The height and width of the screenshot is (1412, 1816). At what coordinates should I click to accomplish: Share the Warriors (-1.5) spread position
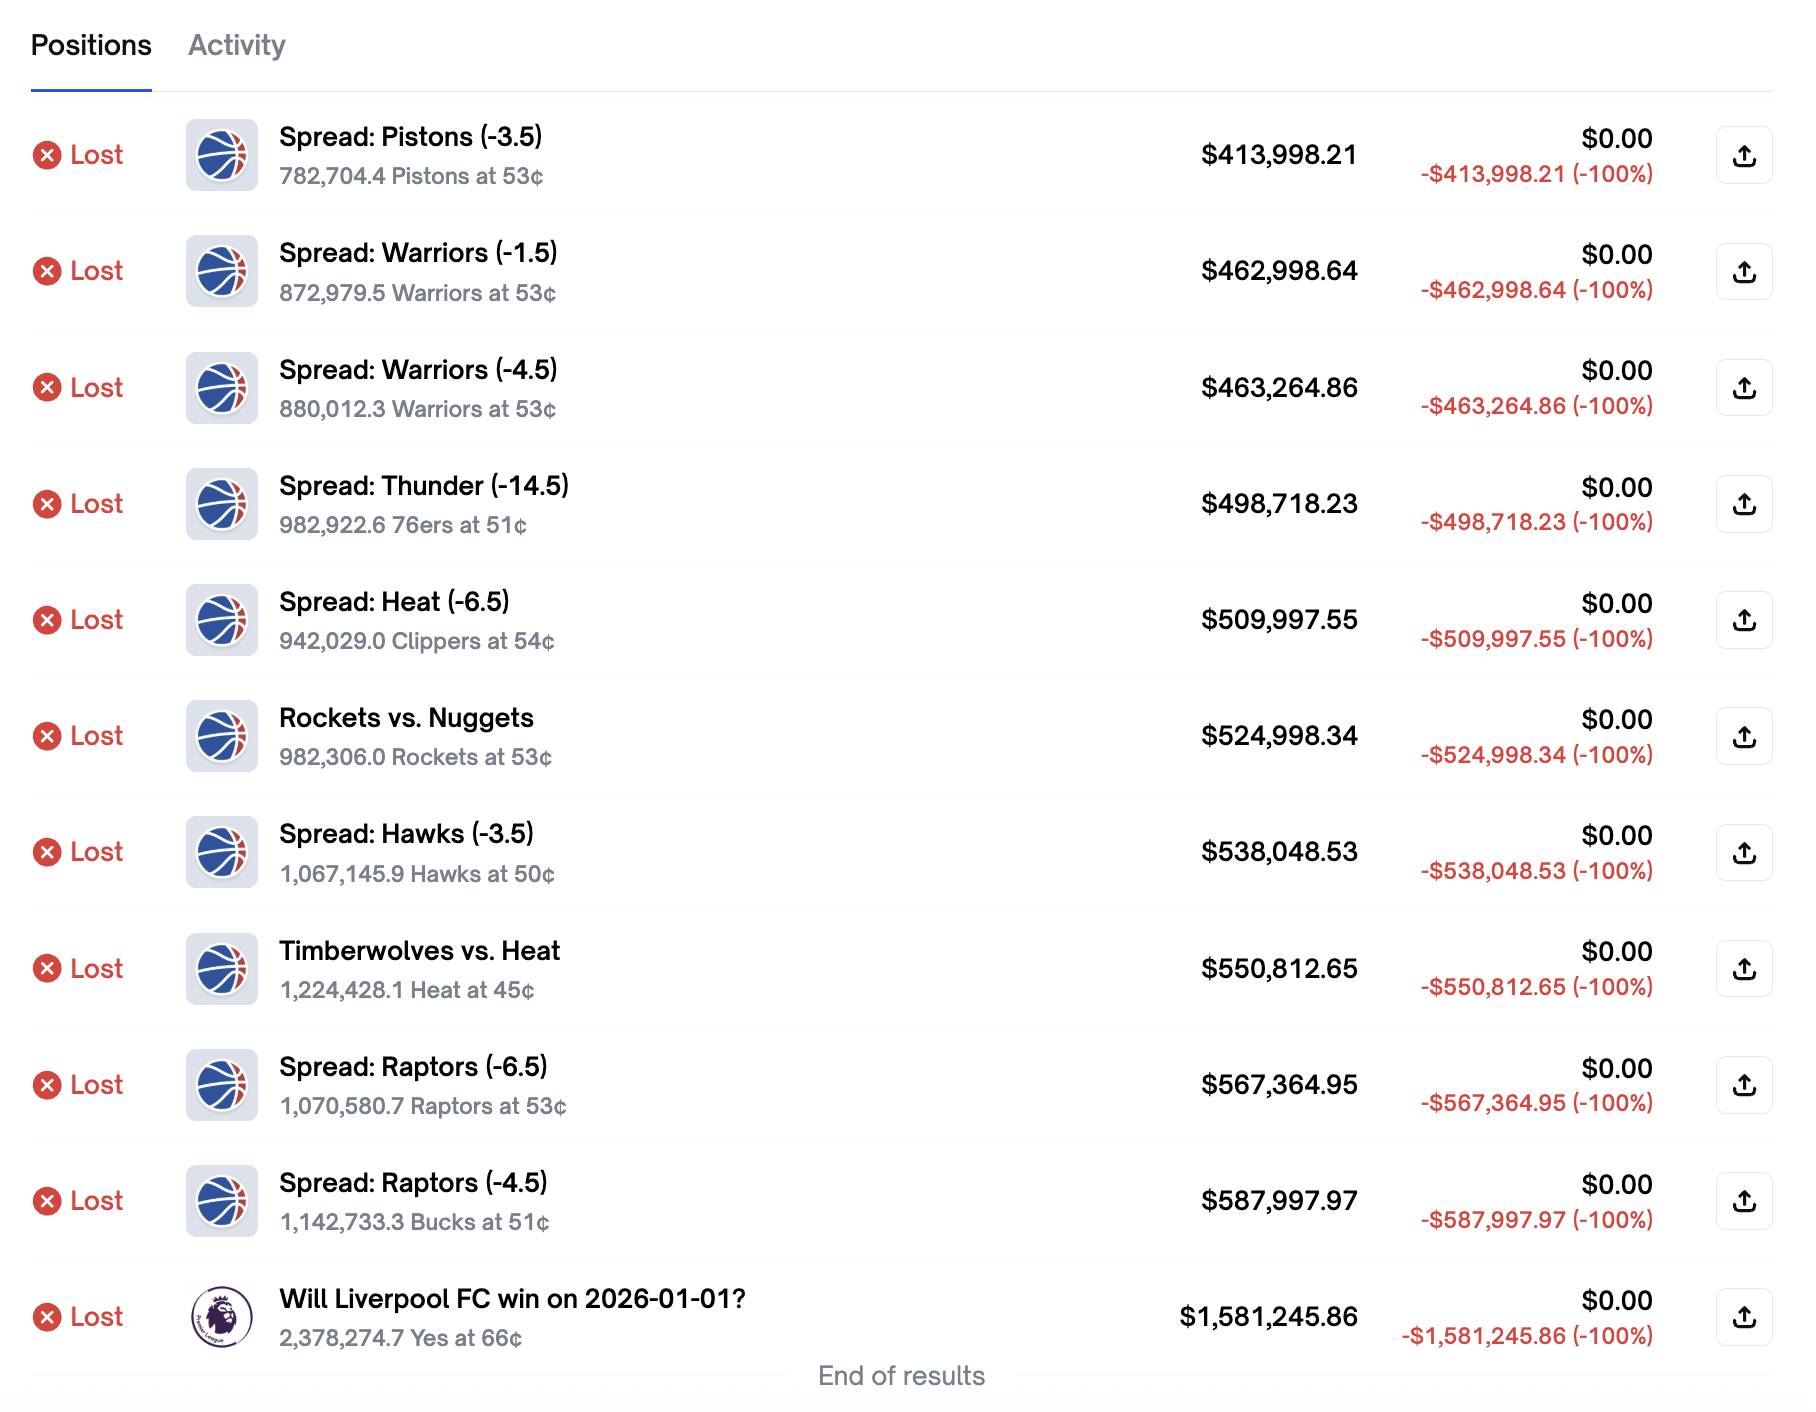click(1744, 271)
